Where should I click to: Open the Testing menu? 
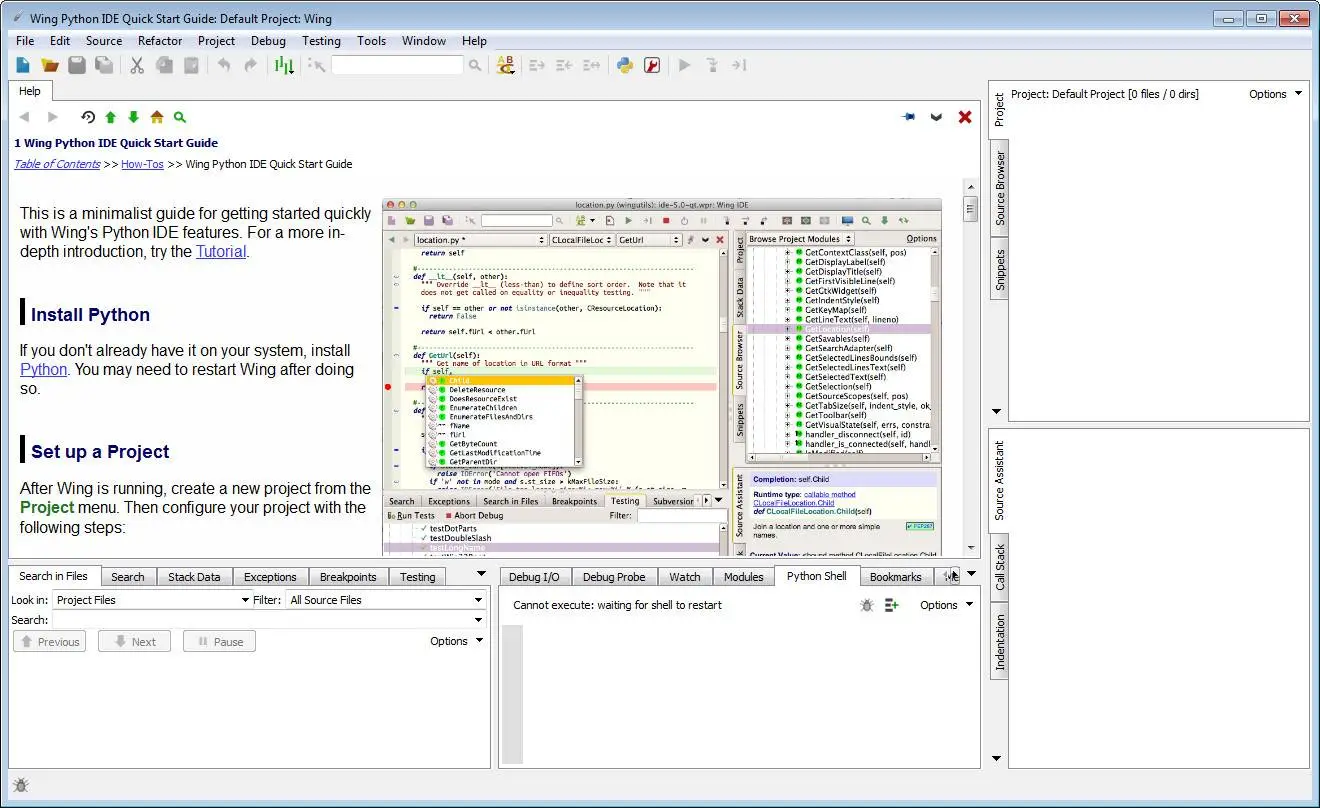point(321,41)
